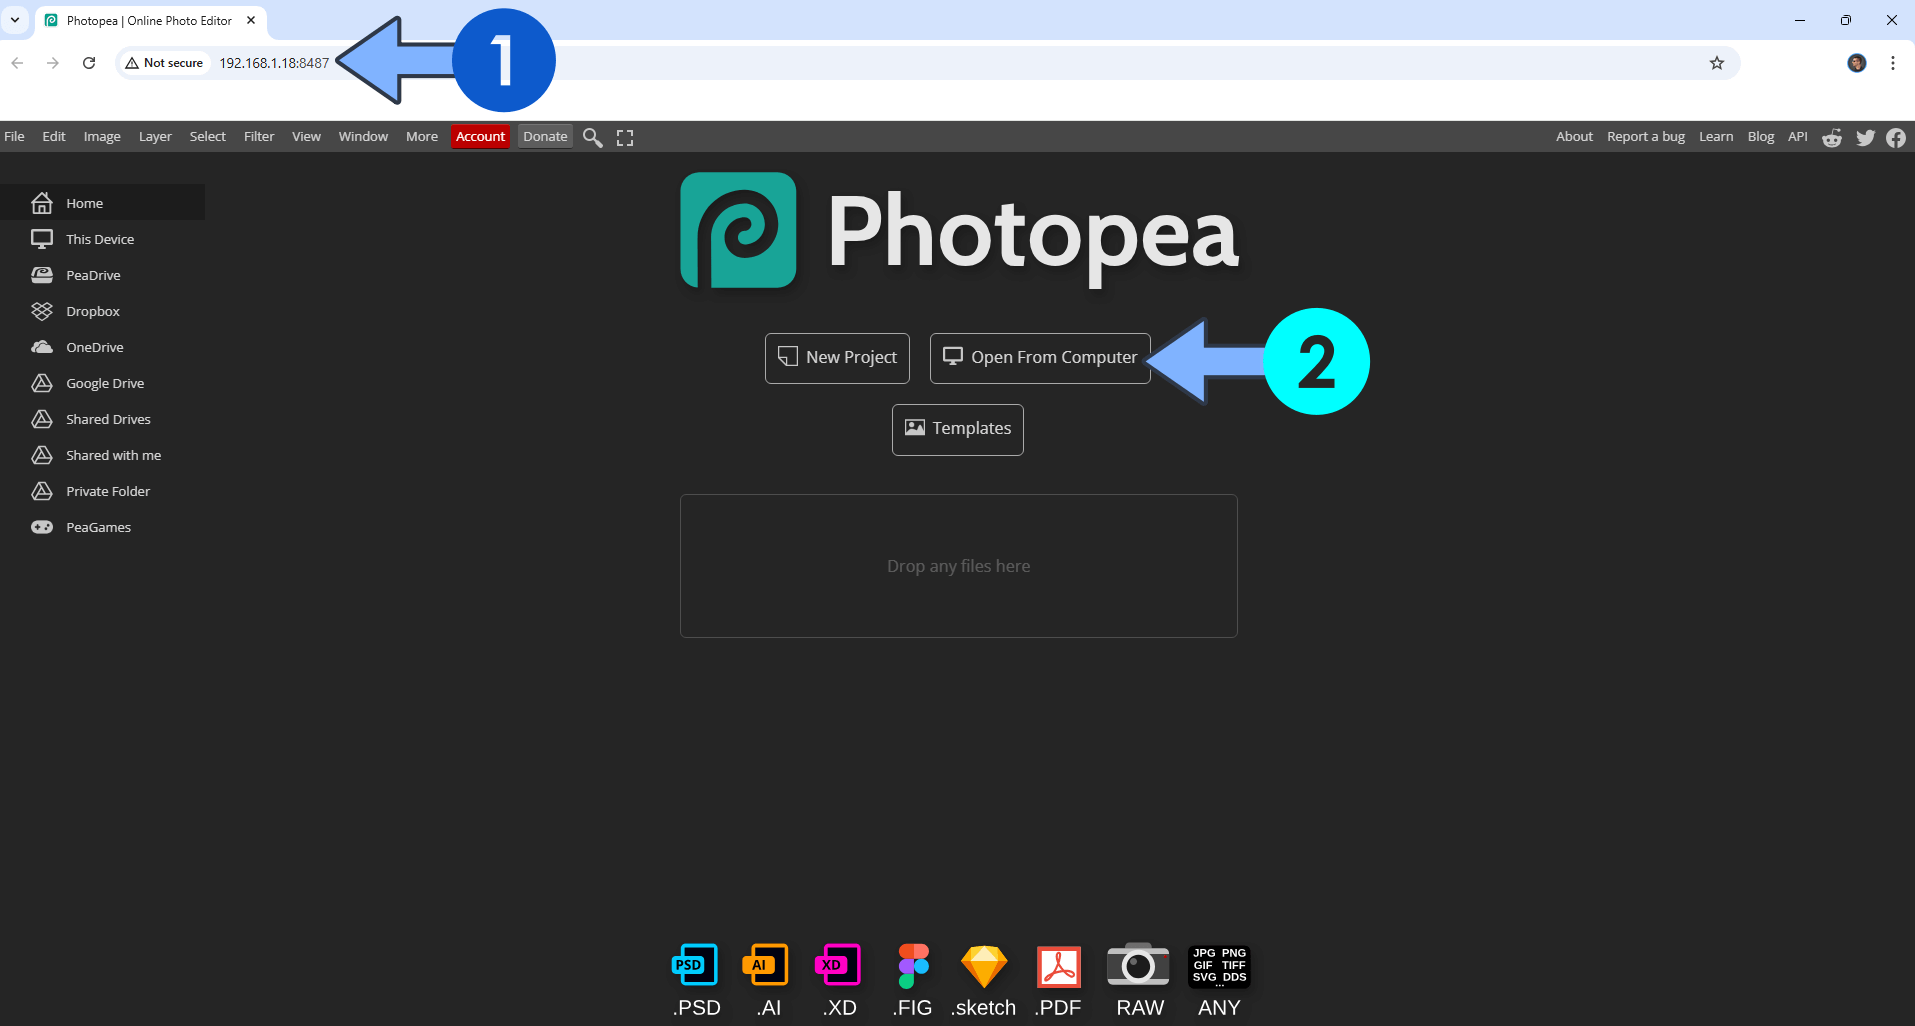Open the PeaGames entry

[102, 527]
